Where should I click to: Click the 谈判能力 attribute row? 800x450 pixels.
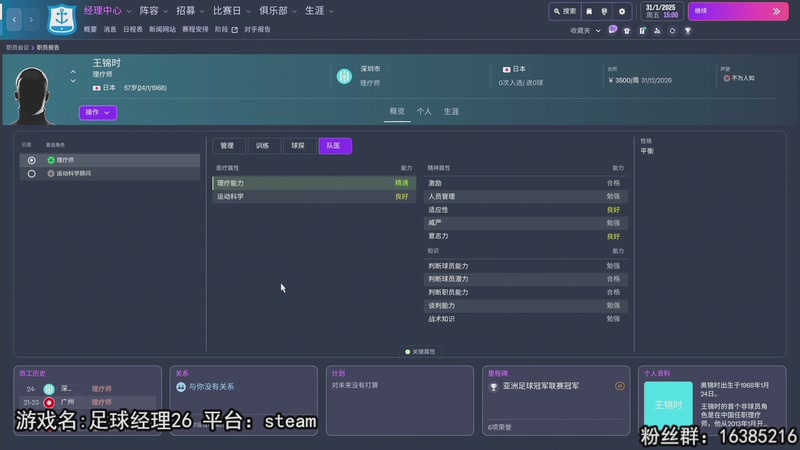click(526, 306)
